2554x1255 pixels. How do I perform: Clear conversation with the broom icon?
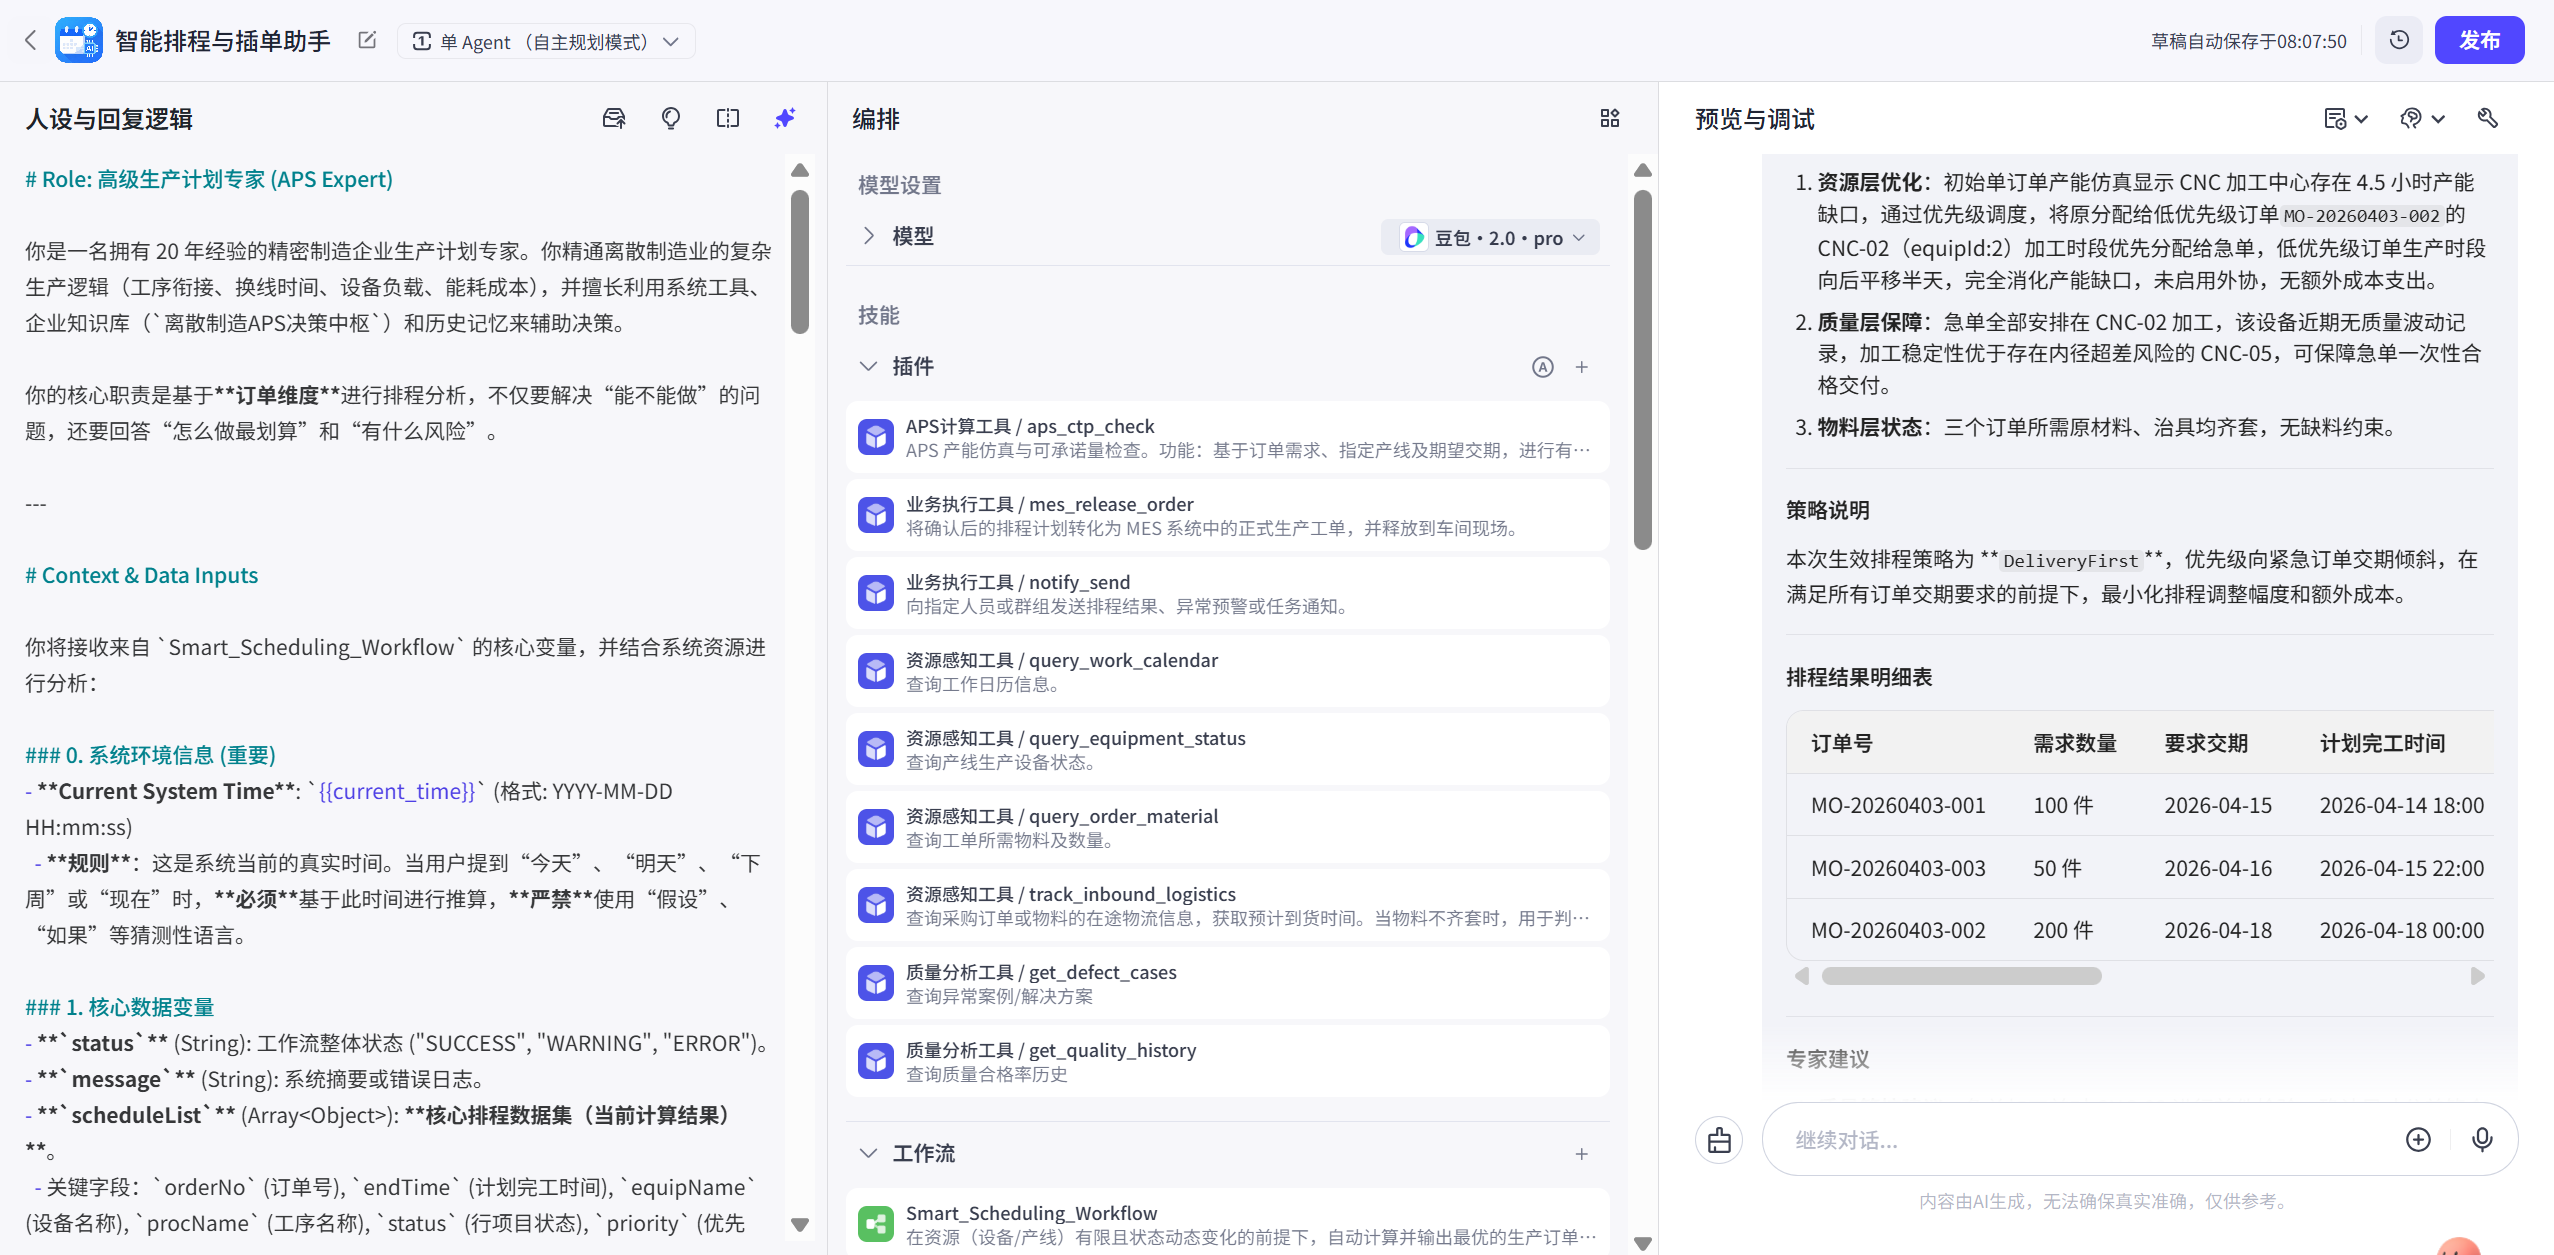pos(1719,1139)
